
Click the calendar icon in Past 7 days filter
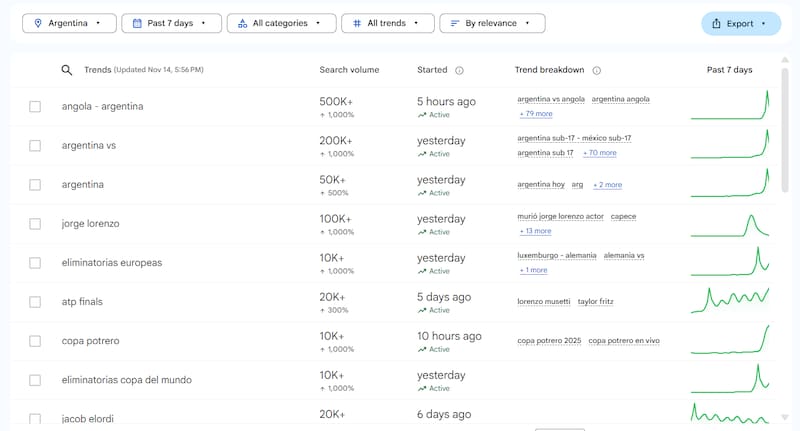pyautogui.click(x=136, y=23)
